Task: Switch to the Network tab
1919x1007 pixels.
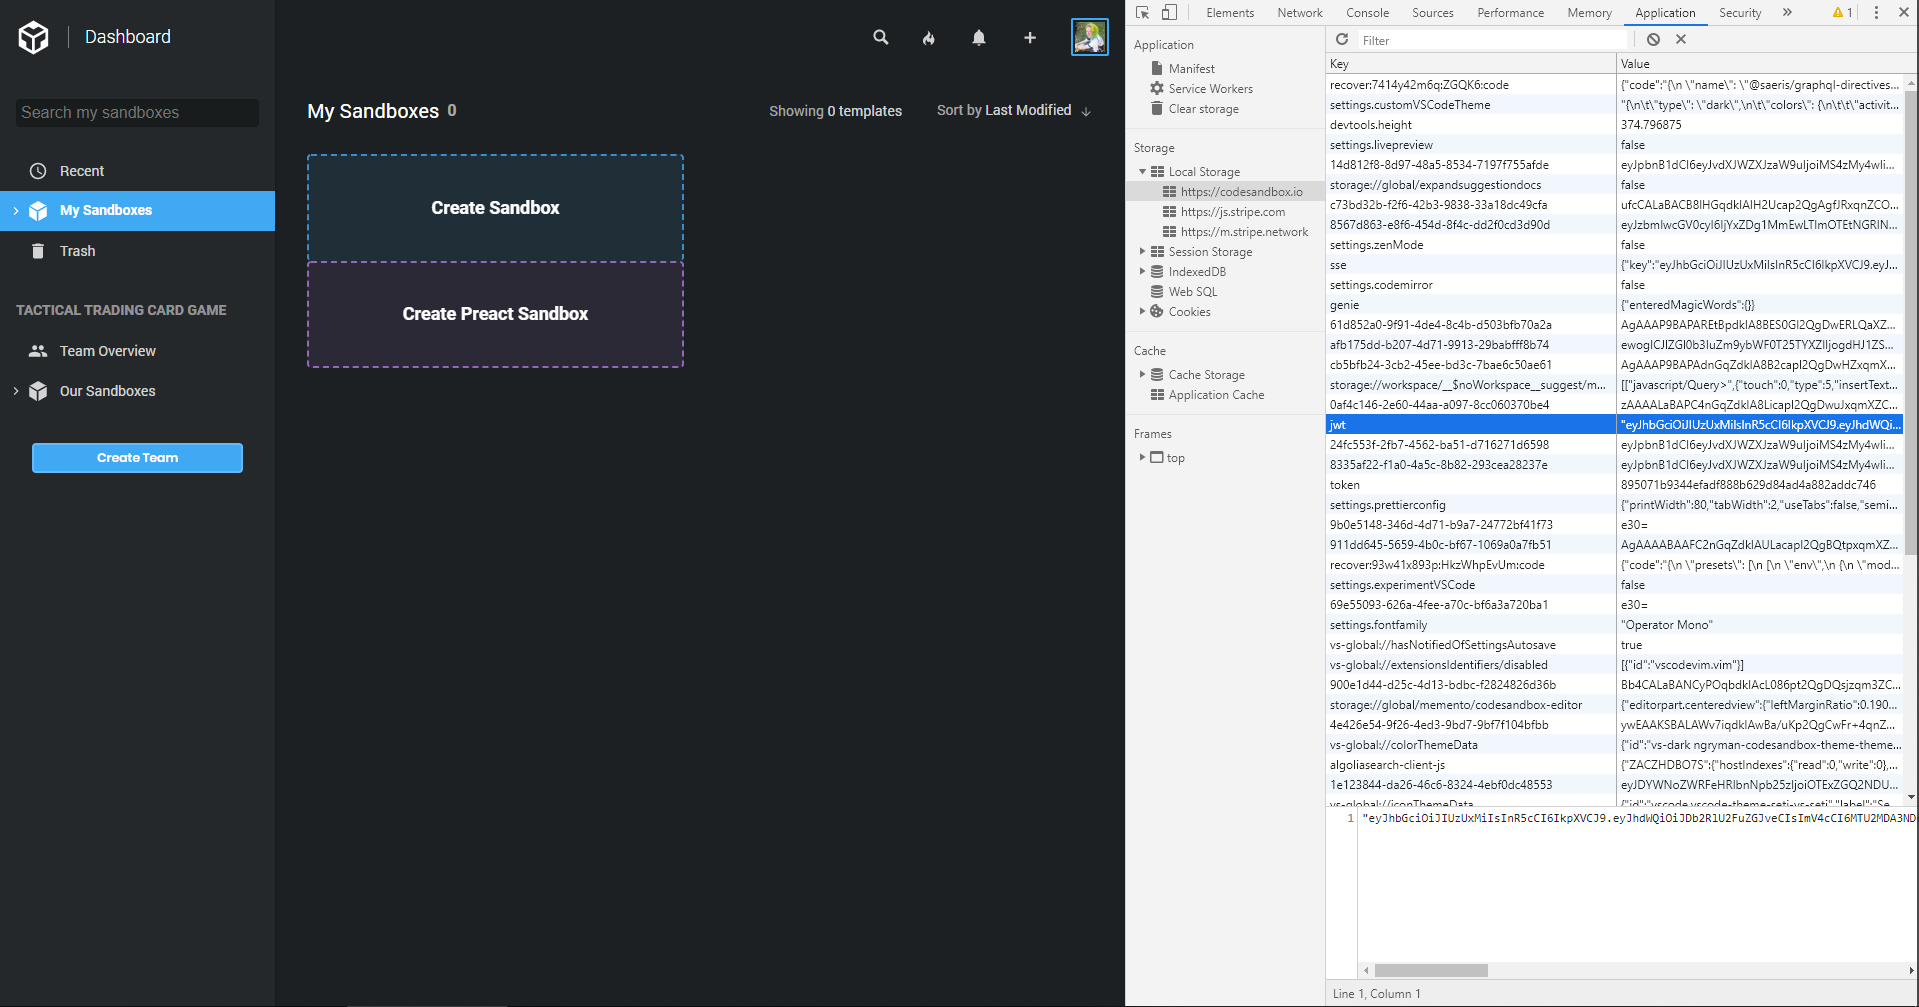Action: (1299, 12)
